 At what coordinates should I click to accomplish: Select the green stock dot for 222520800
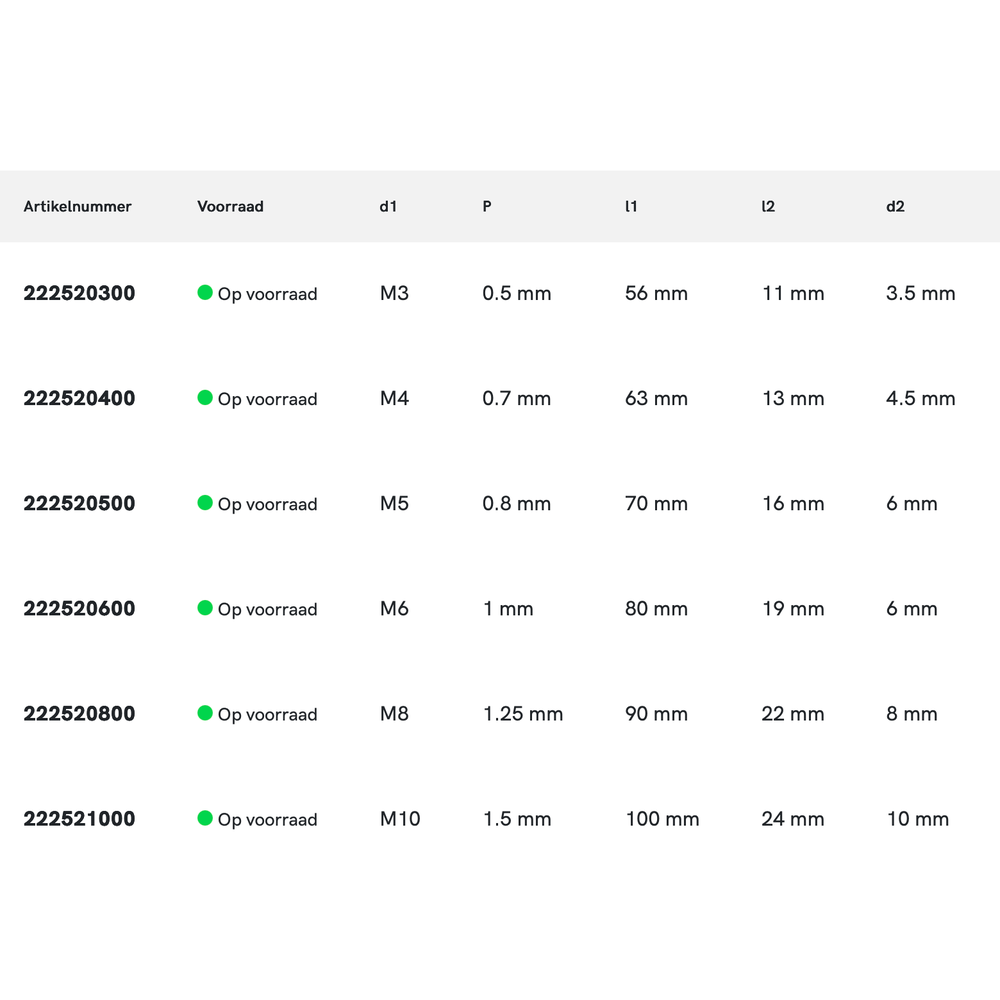[x=205, y=713]
